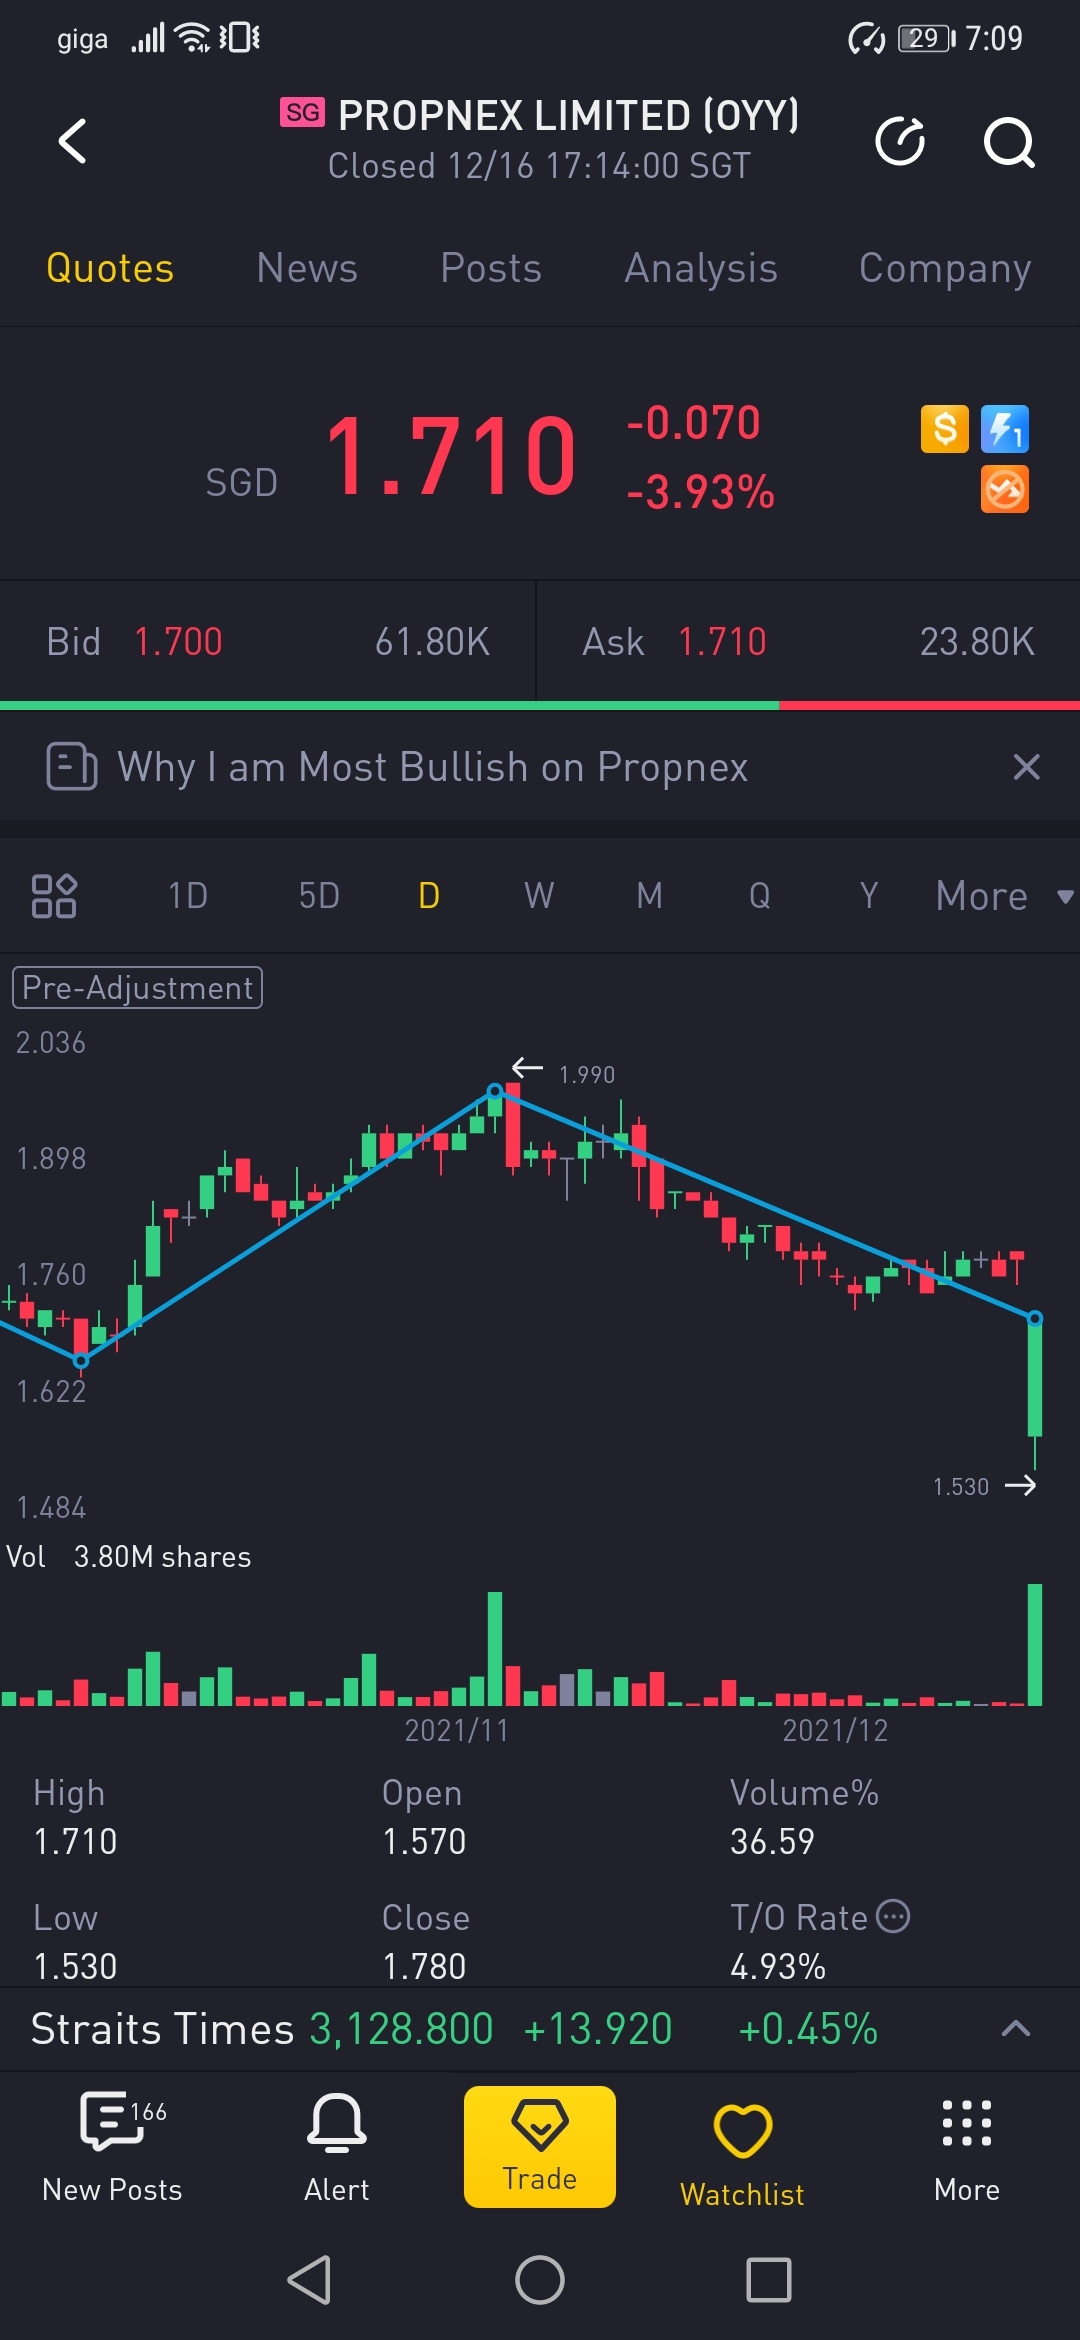Open T/O Rate info bubble
This screenshot has width=1080, height=2340.
coord(893,1916)
